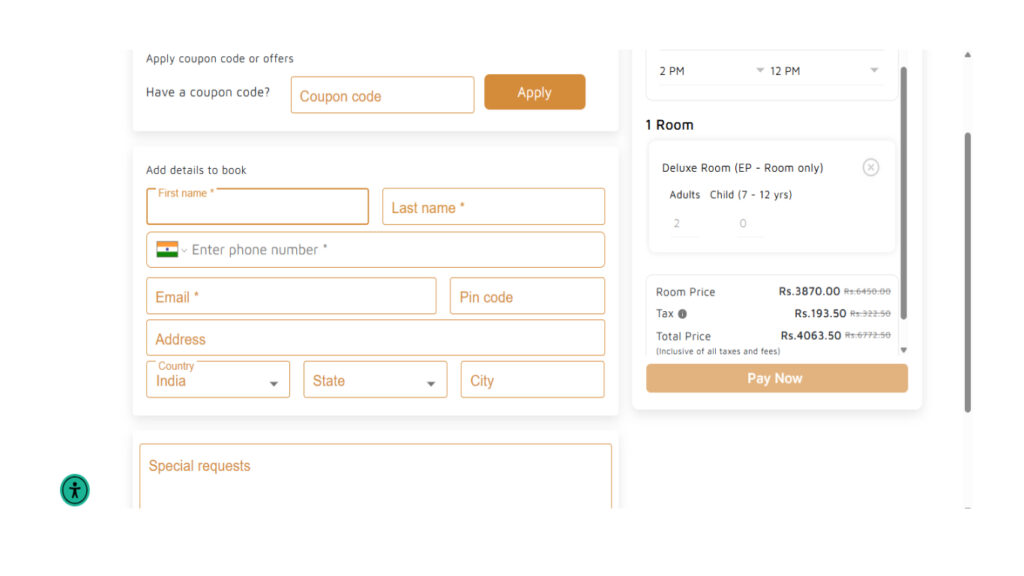Image resolution: width=1024 pixels, height=576 pixels.
Task: Click the booking summary panel scrollbar
Action: (x=904, y=190)
